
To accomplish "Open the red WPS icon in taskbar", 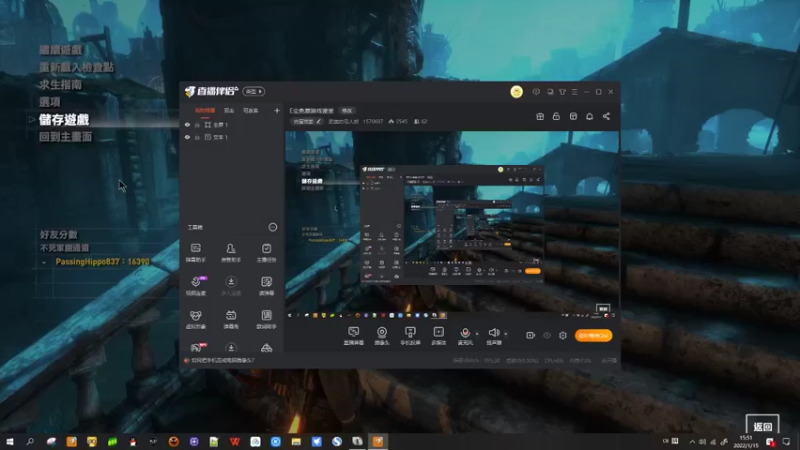I will click(x=235, y=441).
